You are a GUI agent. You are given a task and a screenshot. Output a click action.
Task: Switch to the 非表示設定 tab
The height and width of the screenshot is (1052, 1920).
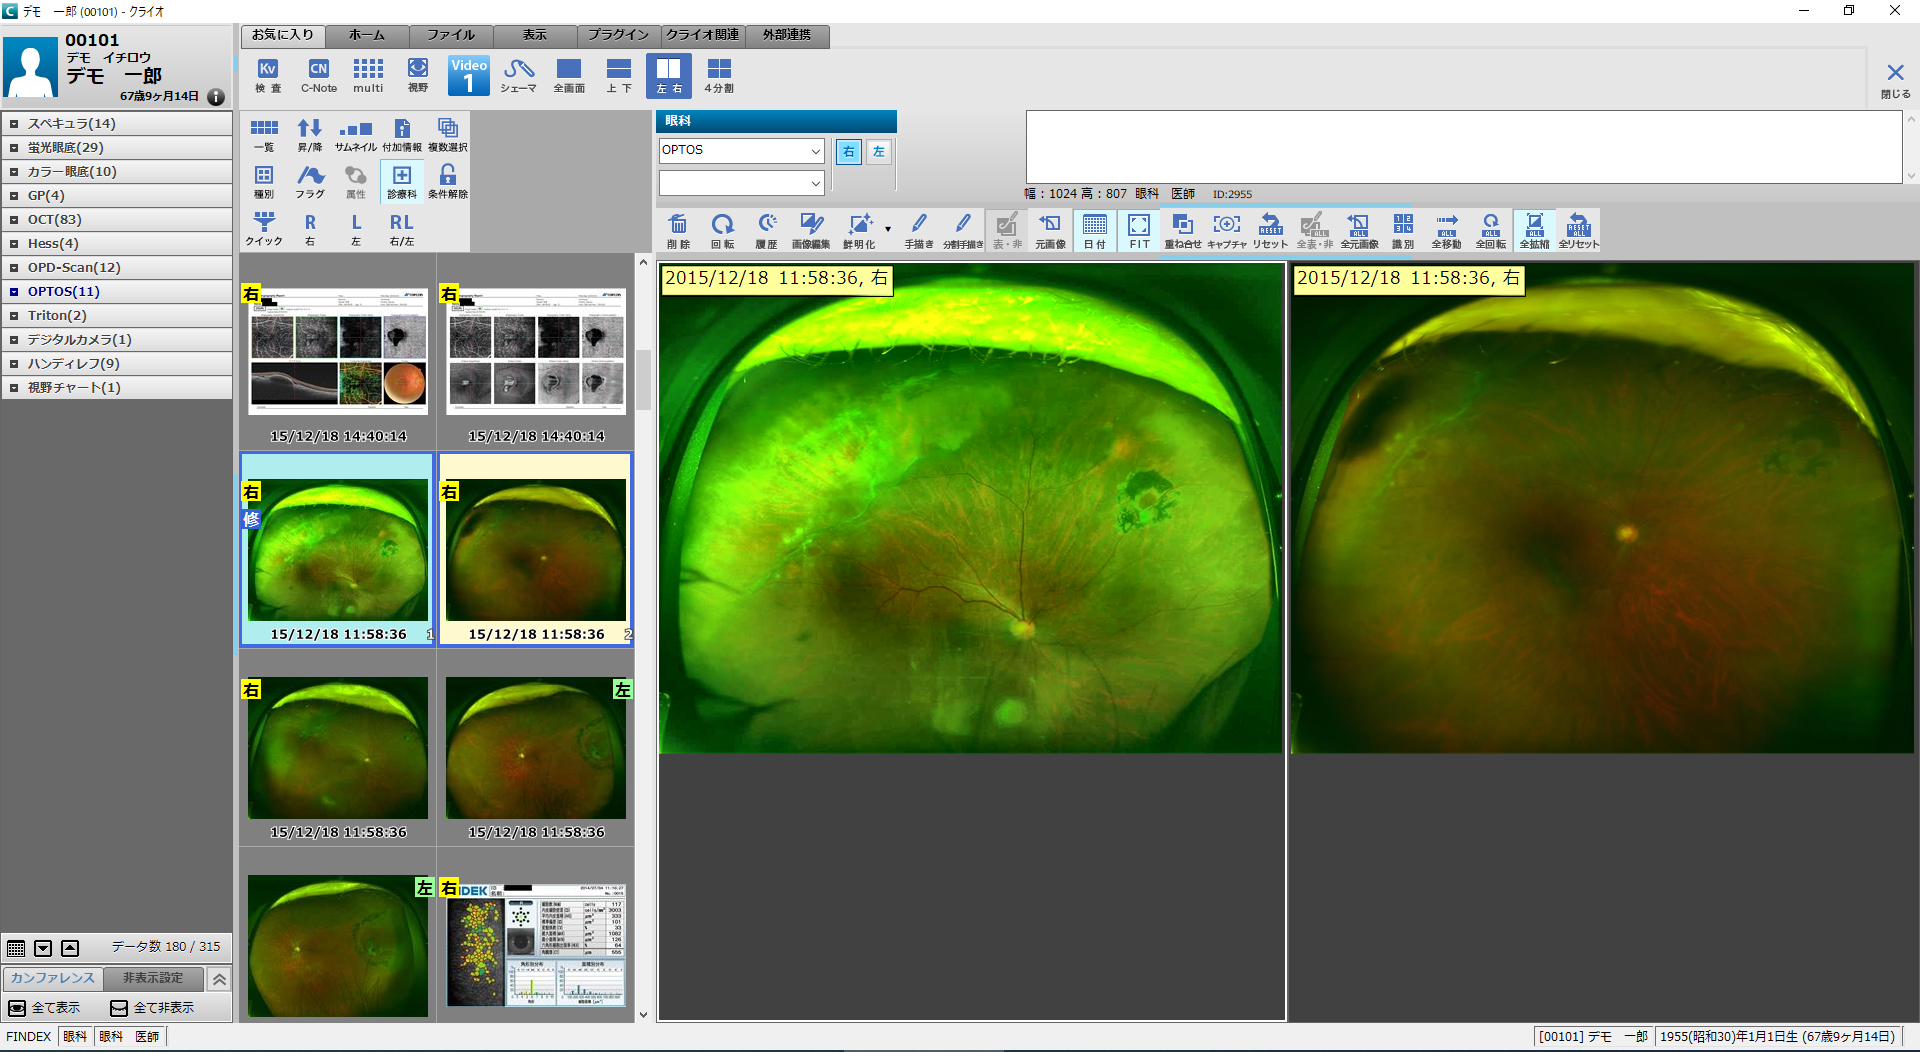coord(153,978)
